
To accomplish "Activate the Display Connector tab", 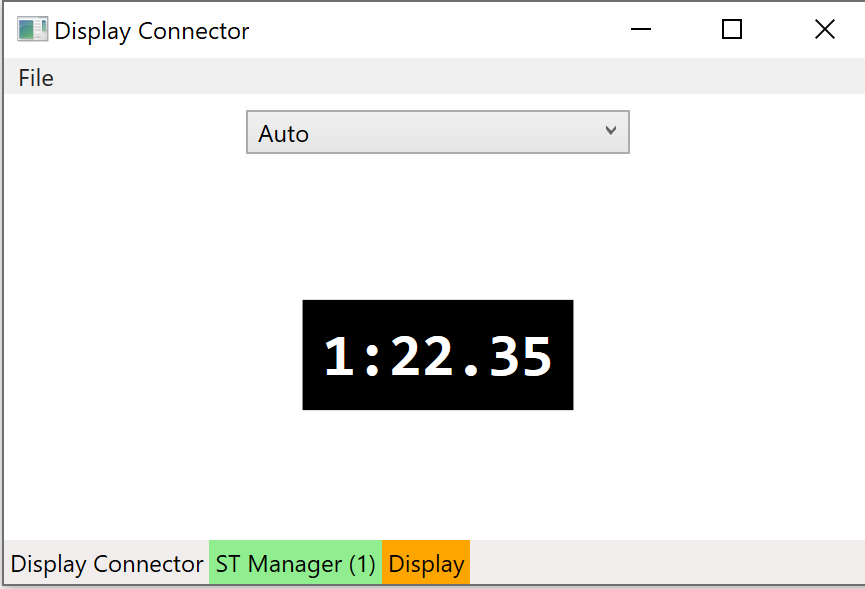I will pos(105,563).
